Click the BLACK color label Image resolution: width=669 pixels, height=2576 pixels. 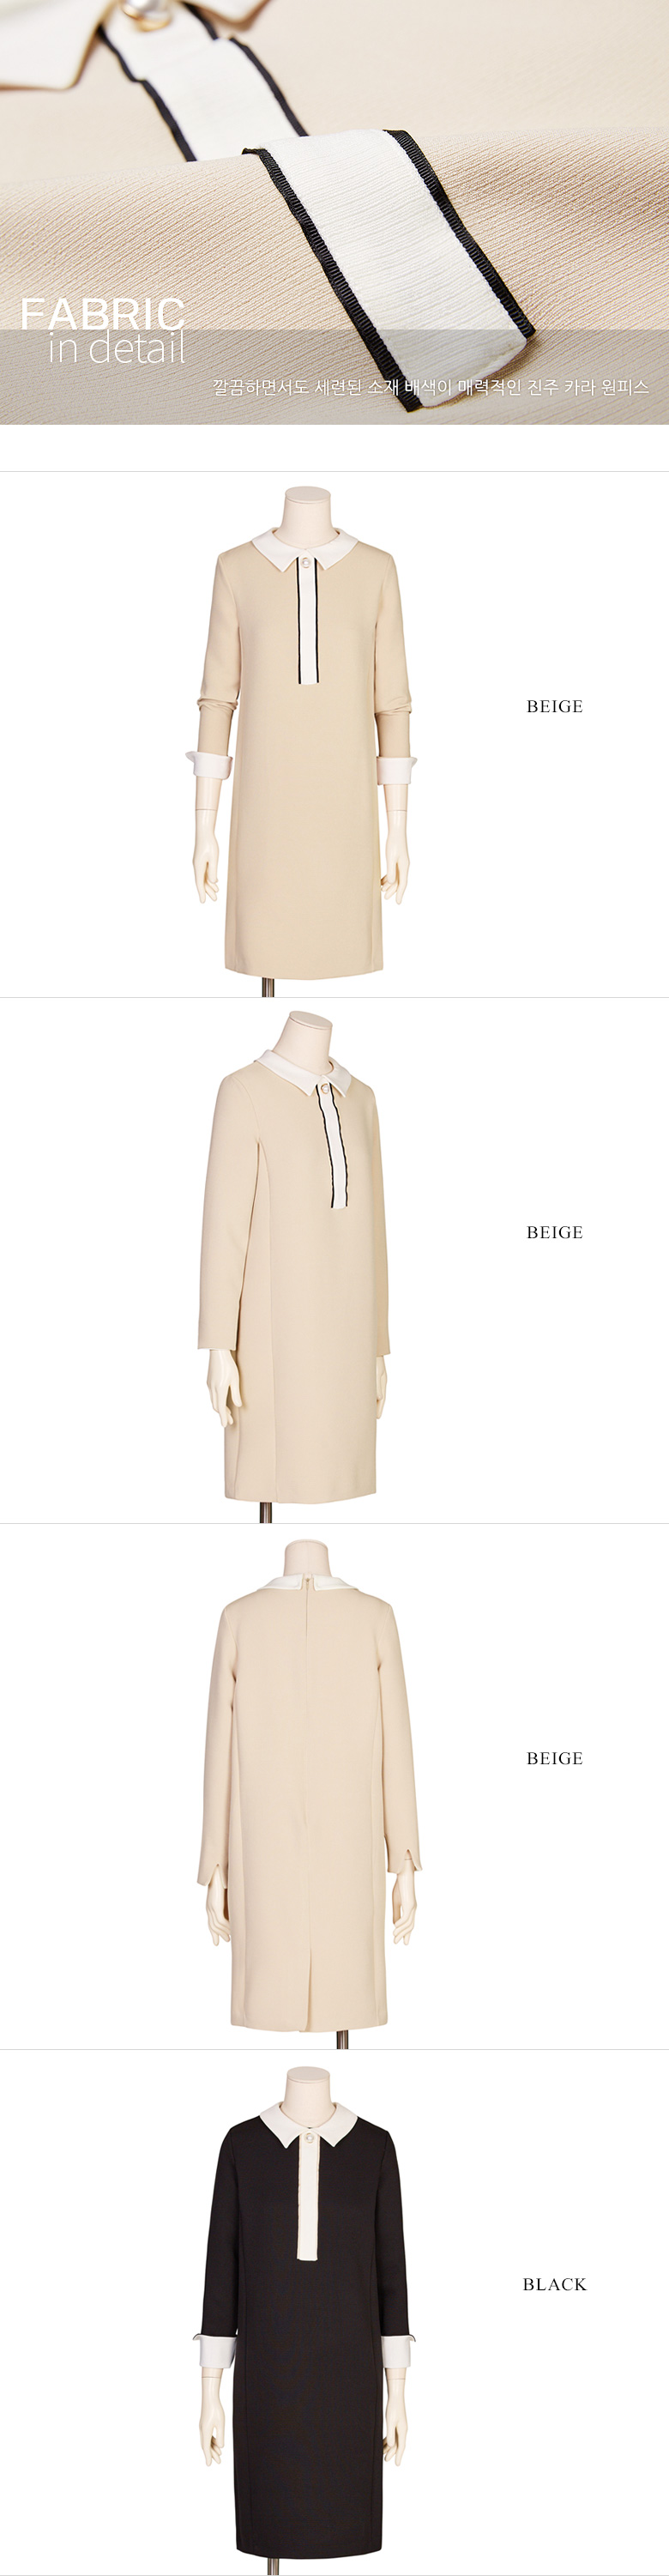tap(554, 2284)
